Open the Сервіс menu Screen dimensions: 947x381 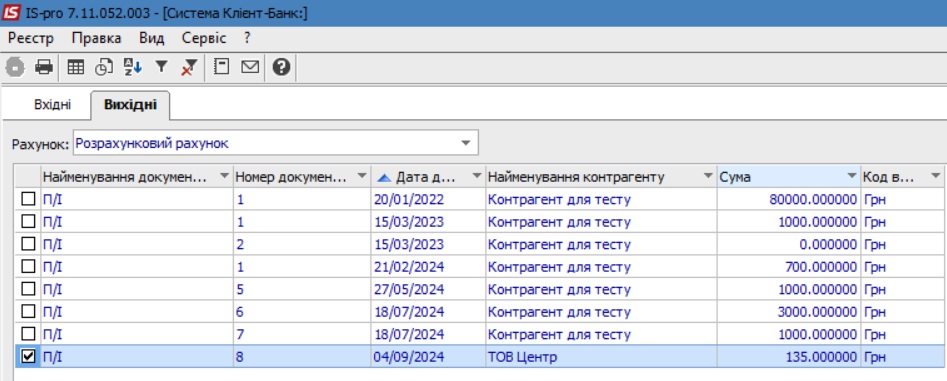204,39
